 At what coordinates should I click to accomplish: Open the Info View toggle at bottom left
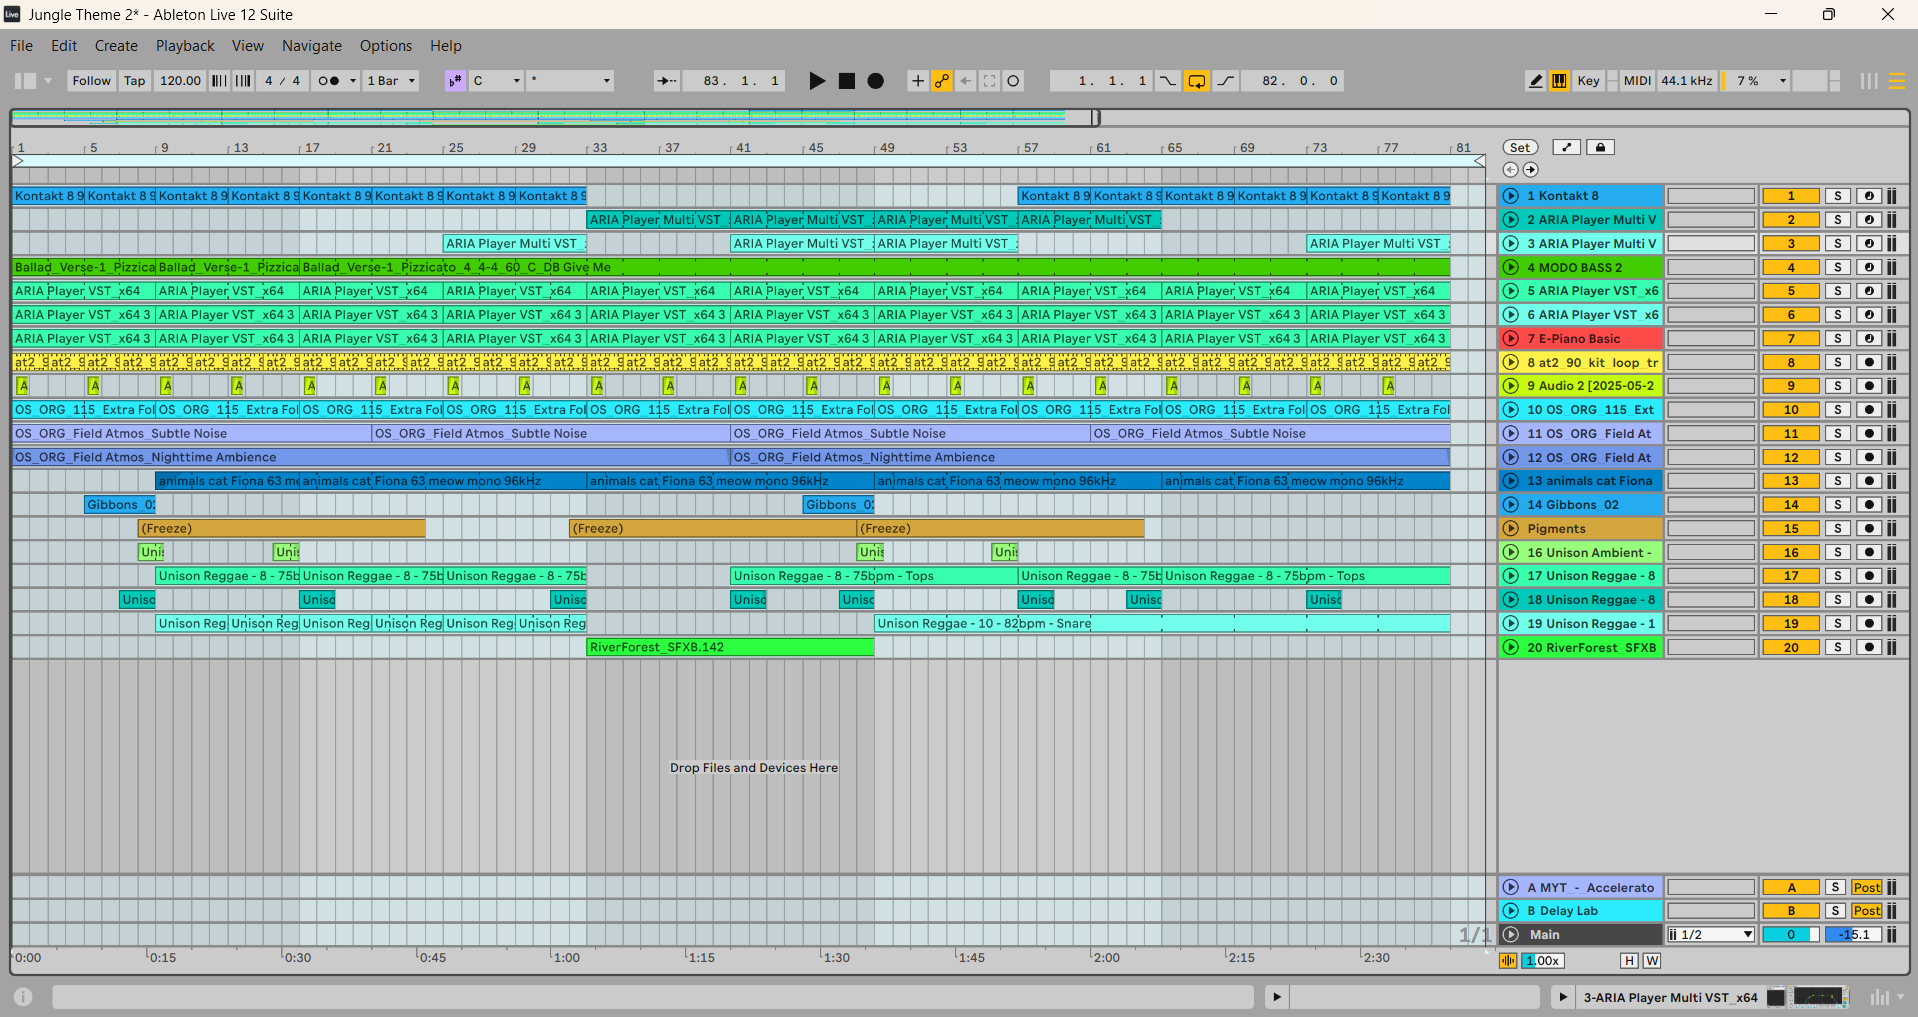[23, 997]
